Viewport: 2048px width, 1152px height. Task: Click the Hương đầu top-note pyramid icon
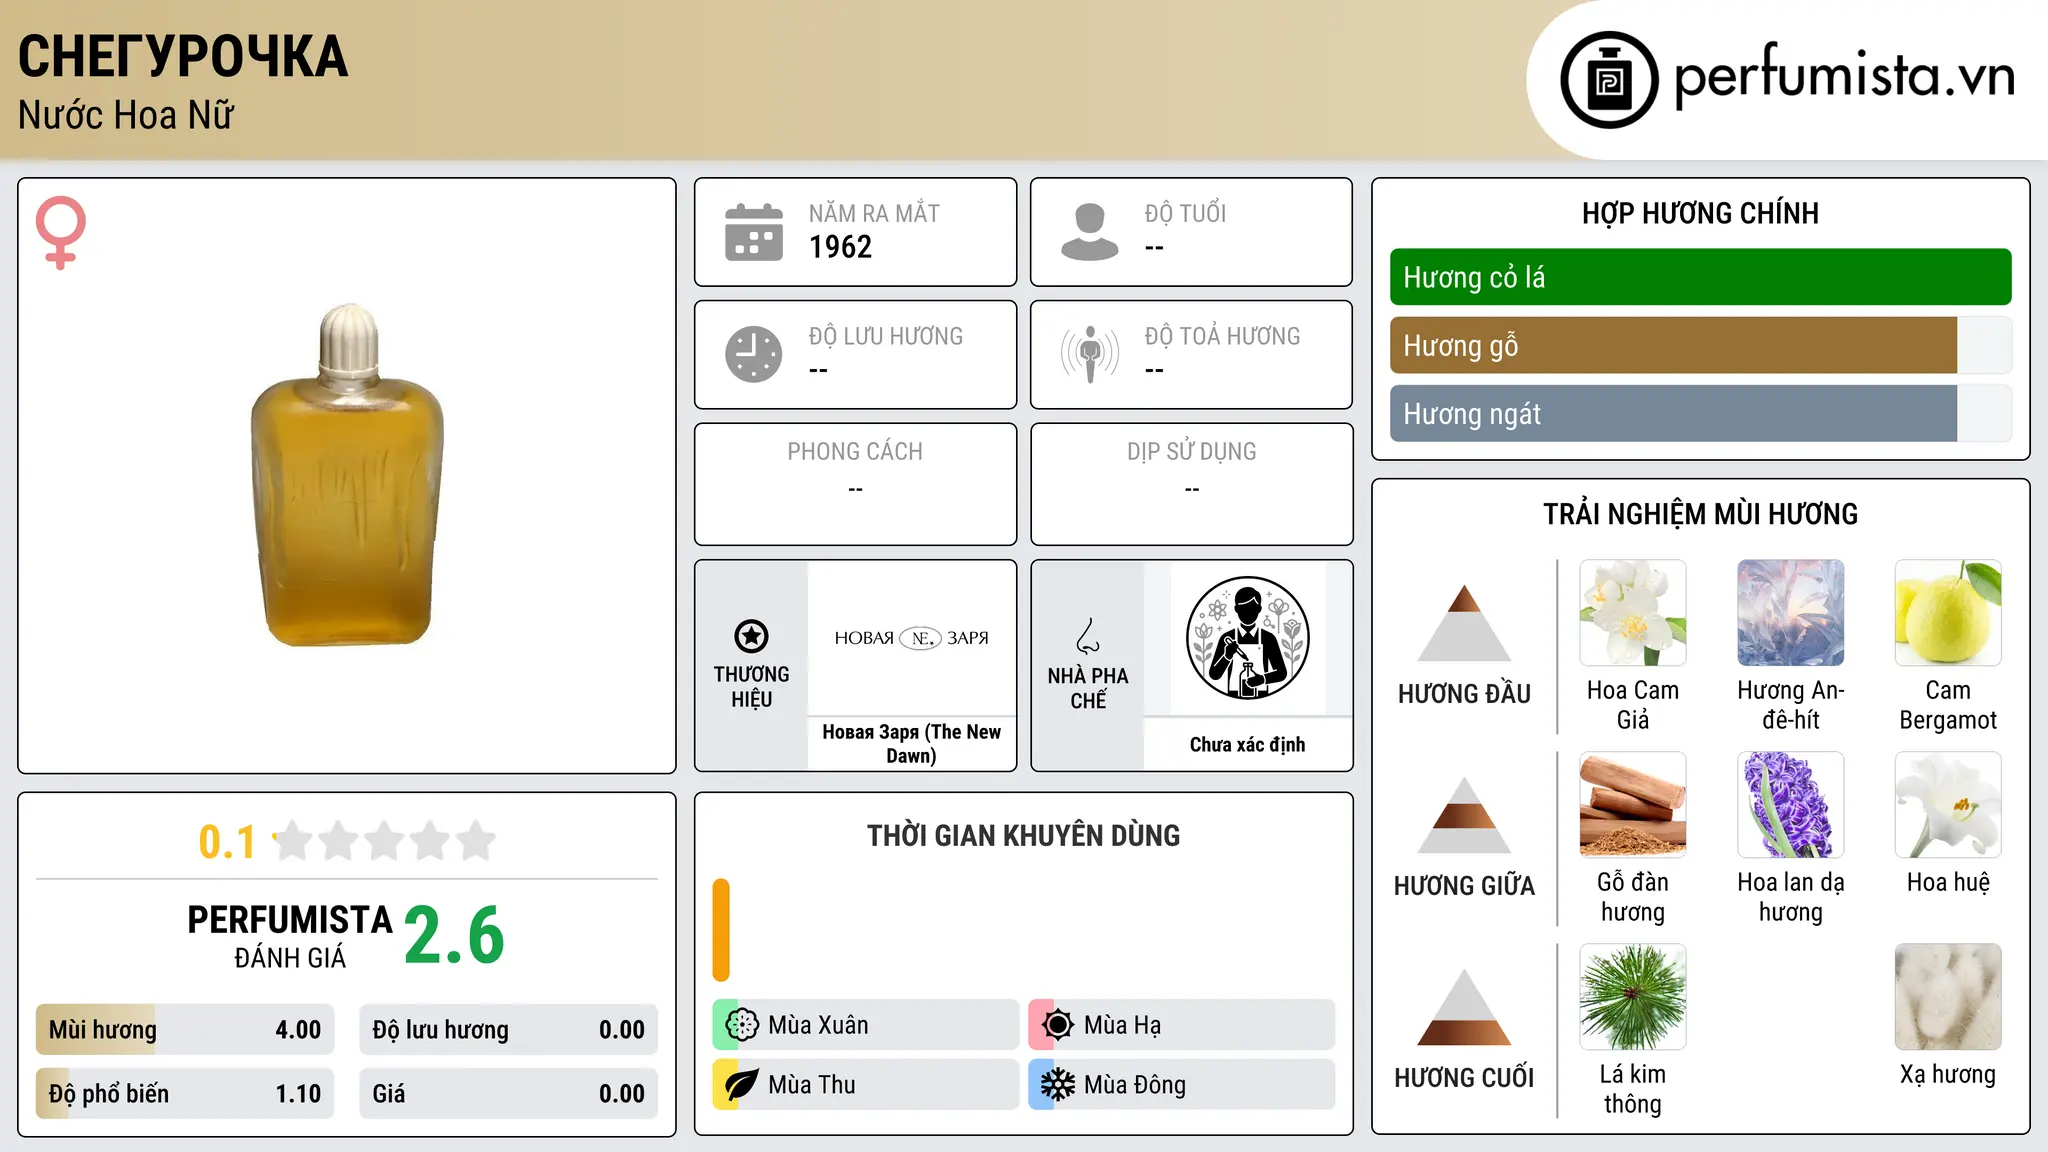pyautogui.click(x=1464, y=623)
